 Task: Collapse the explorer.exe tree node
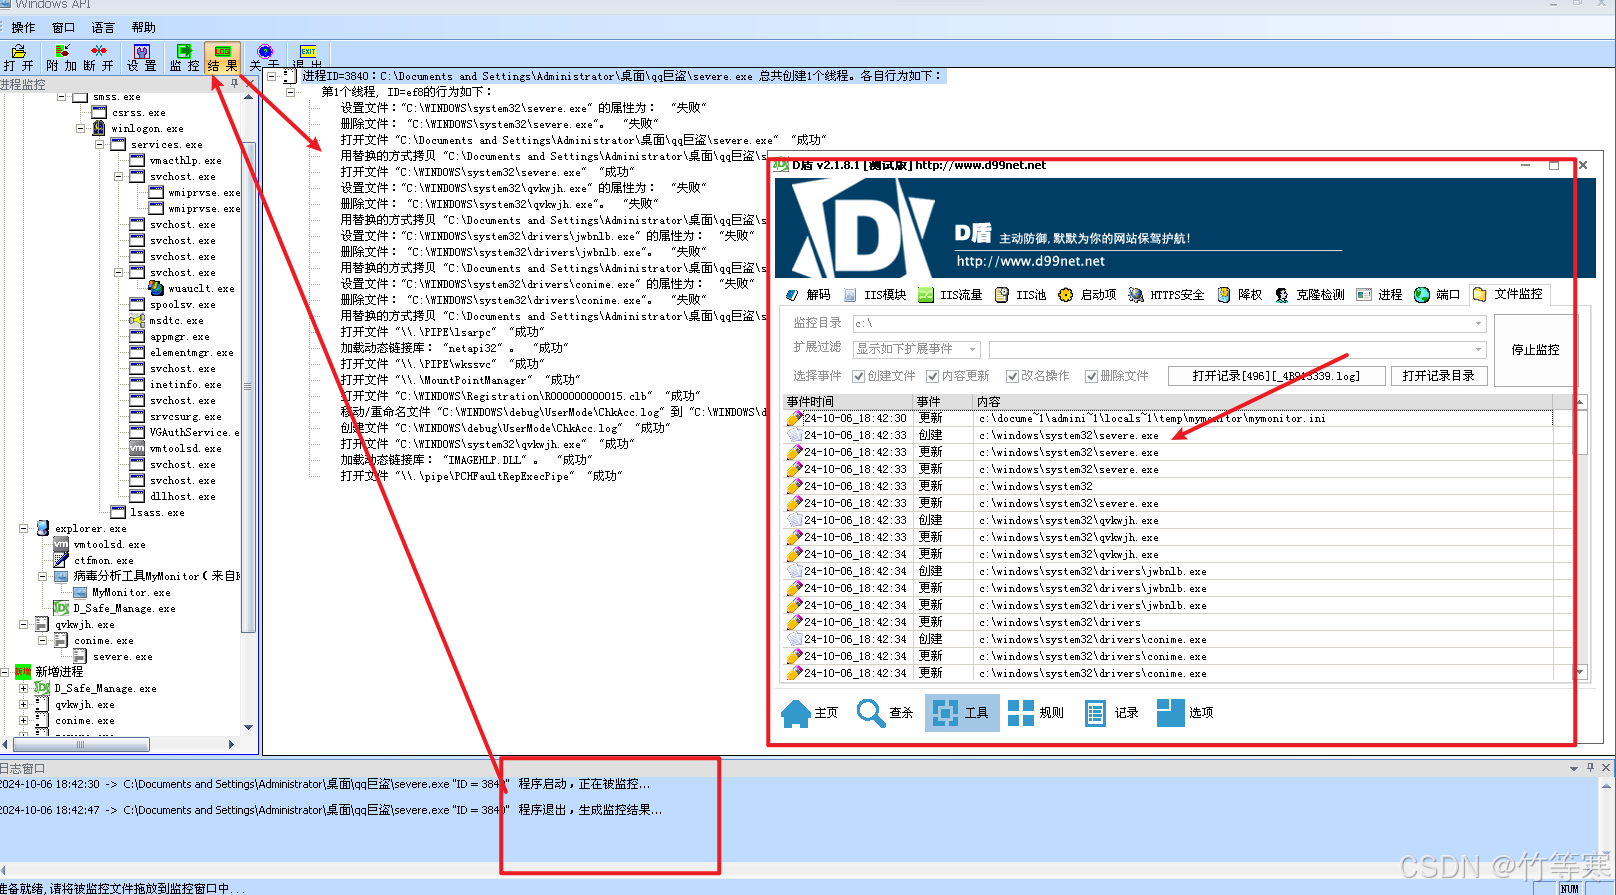coord(24,528)
